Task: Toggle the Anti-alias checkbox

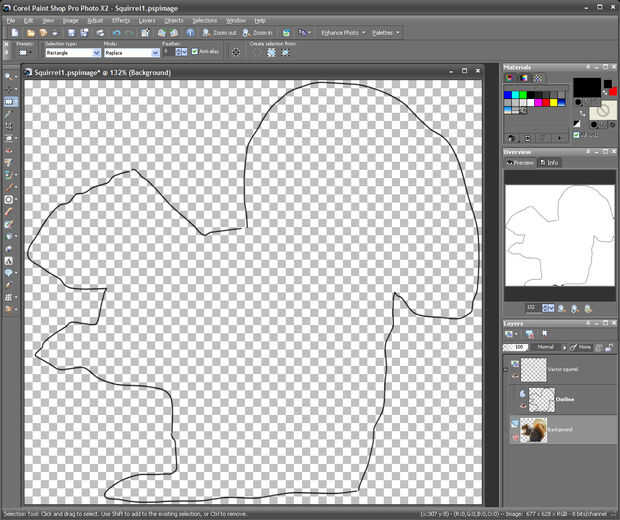Action: [195, 52]
